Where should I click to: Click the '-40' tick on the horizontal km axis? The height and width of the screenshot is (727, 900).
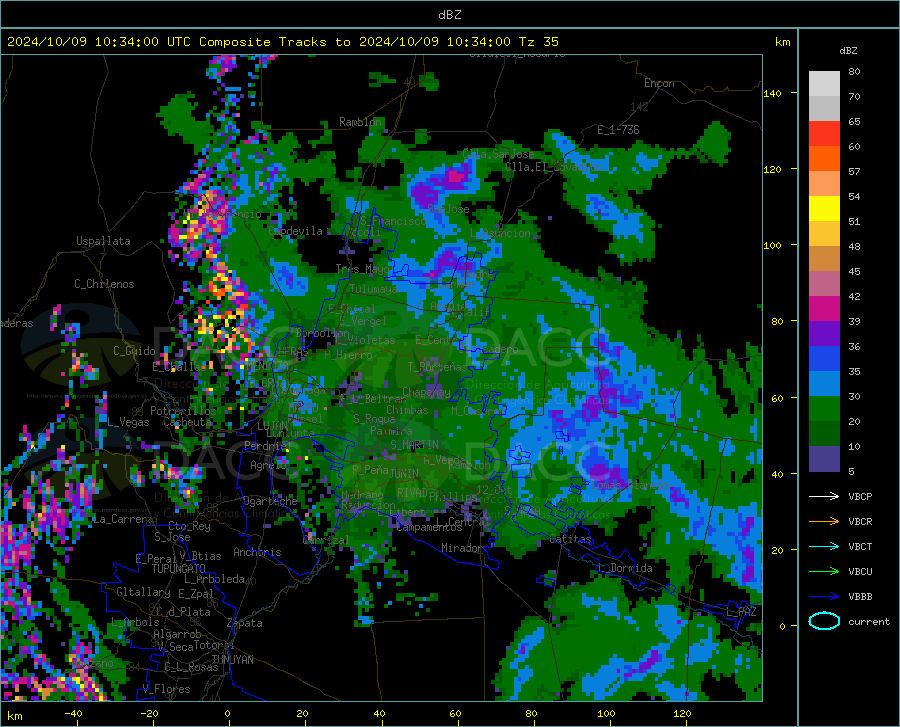tap(73, 713)
